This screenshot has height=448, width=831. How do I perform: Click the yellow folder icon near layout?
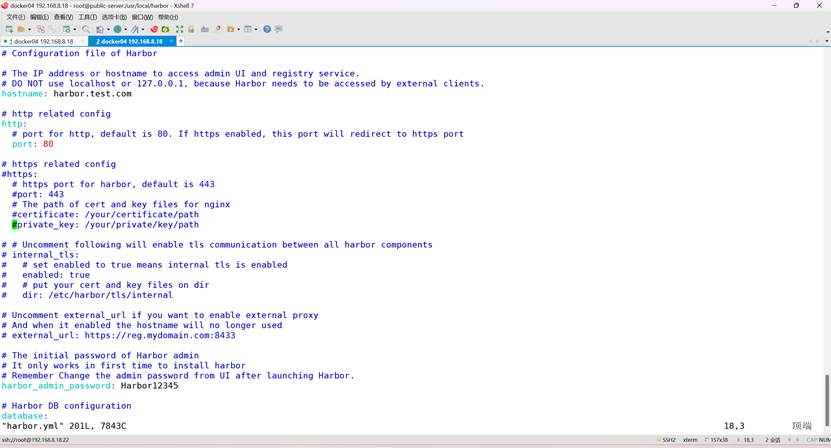pyautogui.click(x=231, y=29)
